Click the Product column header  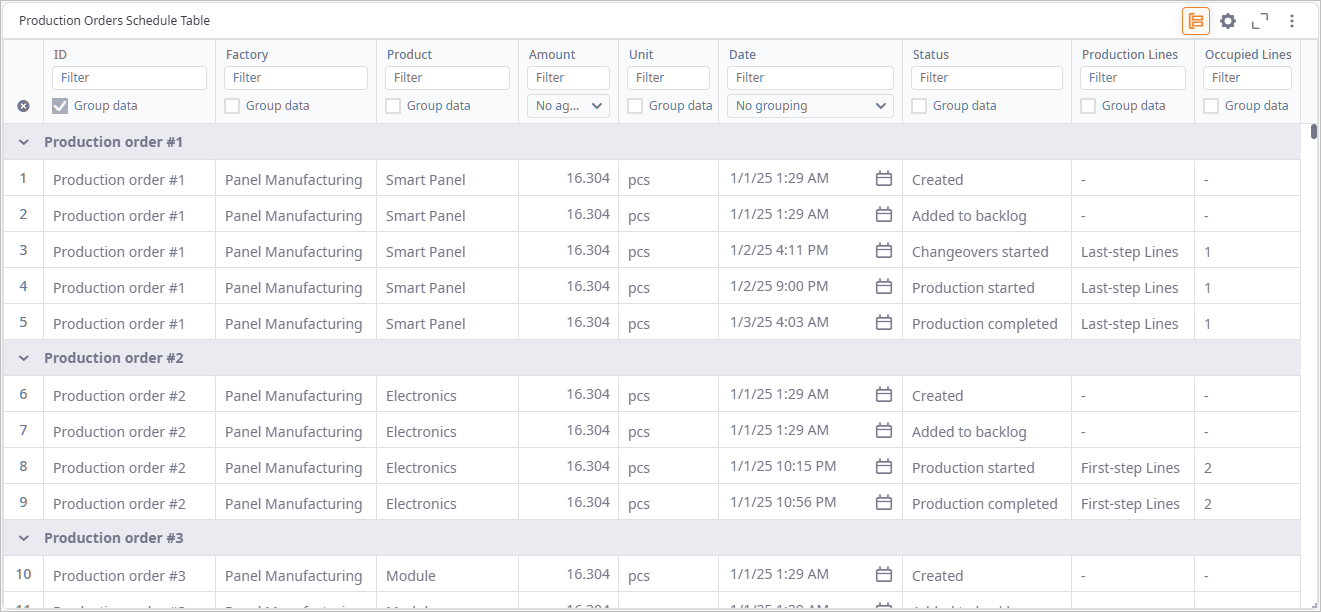coord(409,55)
